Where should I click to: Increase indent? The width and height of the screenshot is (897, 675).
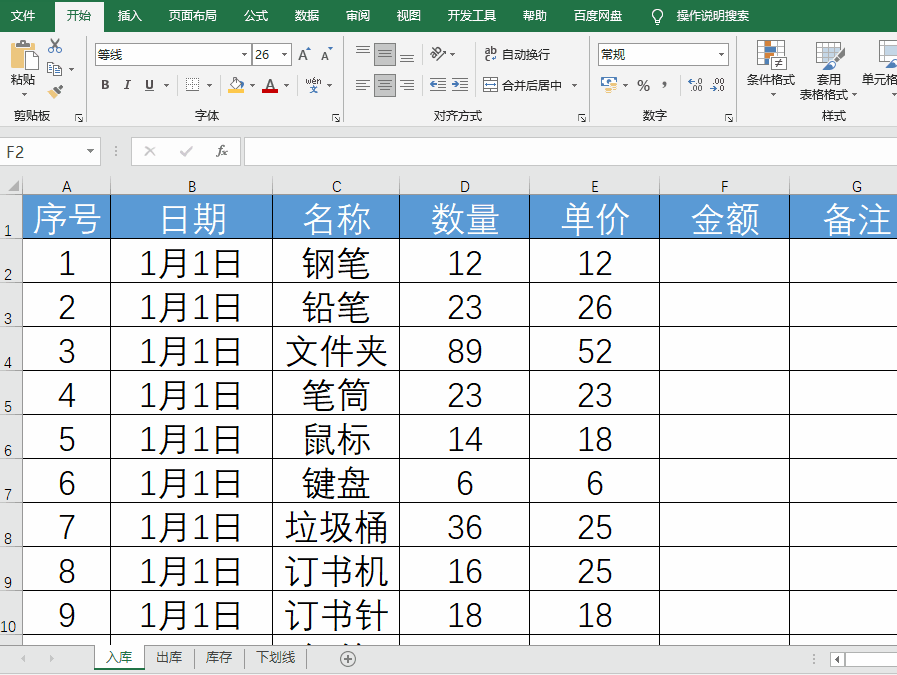pyautogui.click(x=460, y=85)
